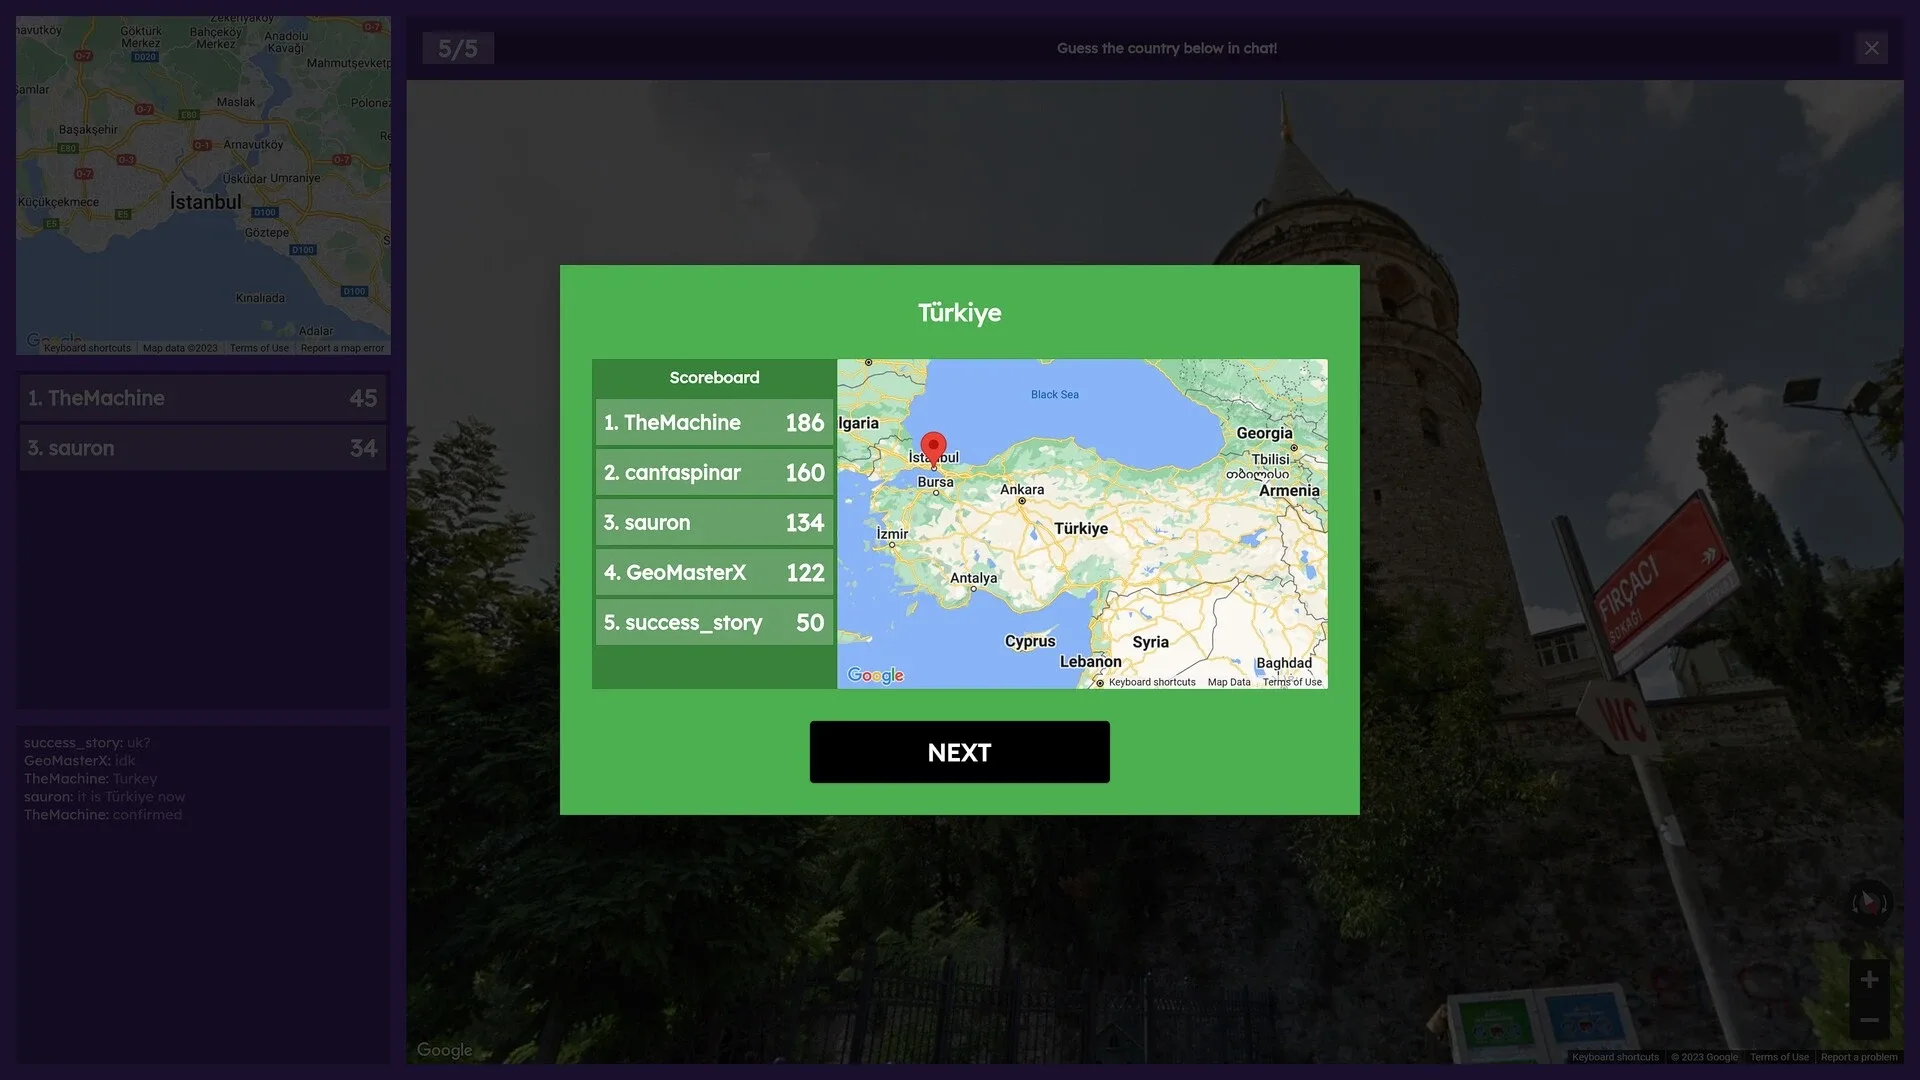Click the 5/5 round counter

click(x=458, y=48)
